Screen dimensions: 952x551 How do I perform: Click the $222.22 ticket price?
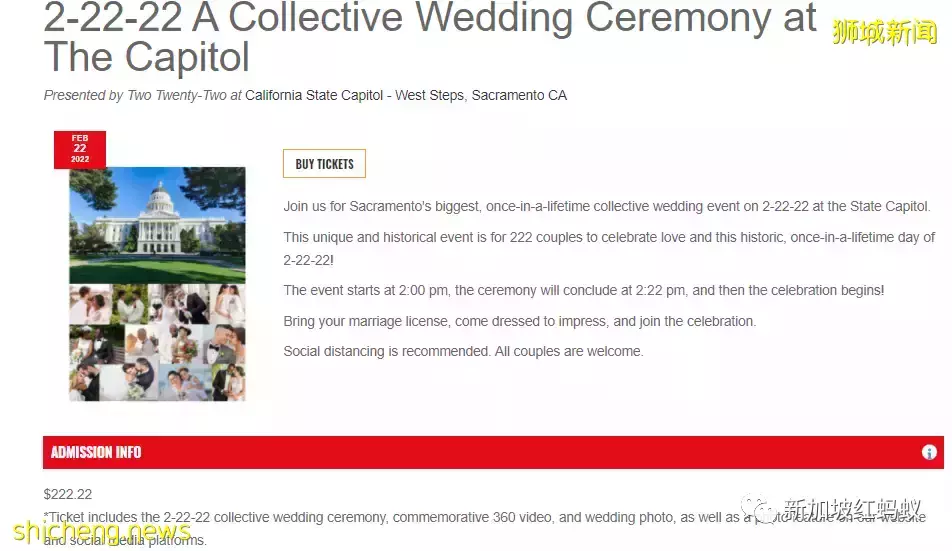pos(68,494)
